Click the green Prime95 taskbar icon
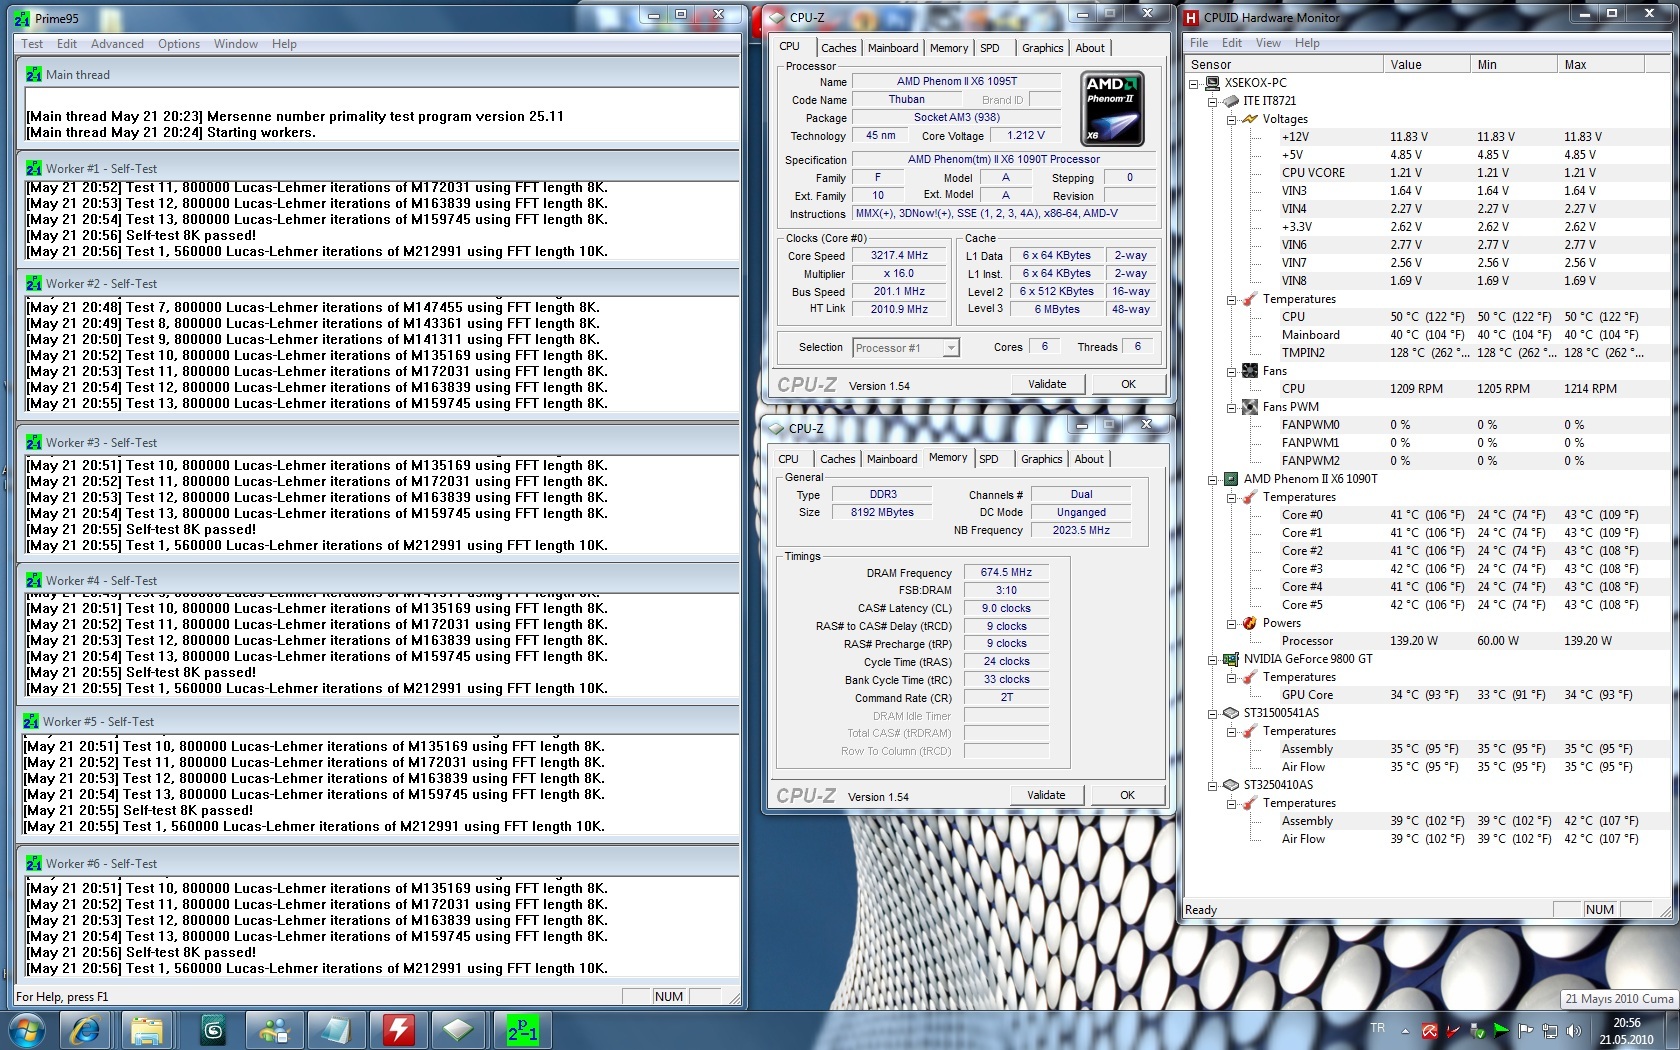Viewport: 1680px width, 1050px height. pyautogui.click(x=522, y=1030)
